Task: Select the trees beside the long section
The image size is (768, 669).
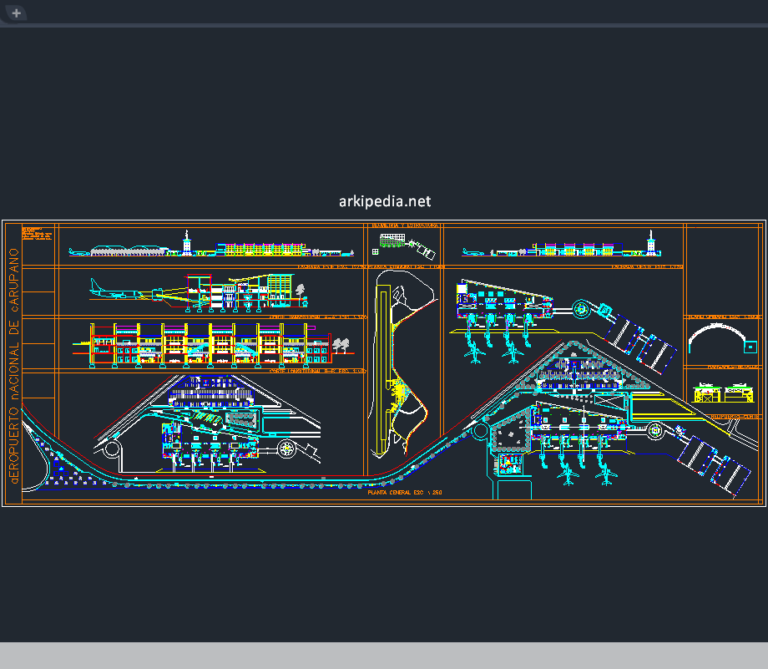Action: pos(343,346)
